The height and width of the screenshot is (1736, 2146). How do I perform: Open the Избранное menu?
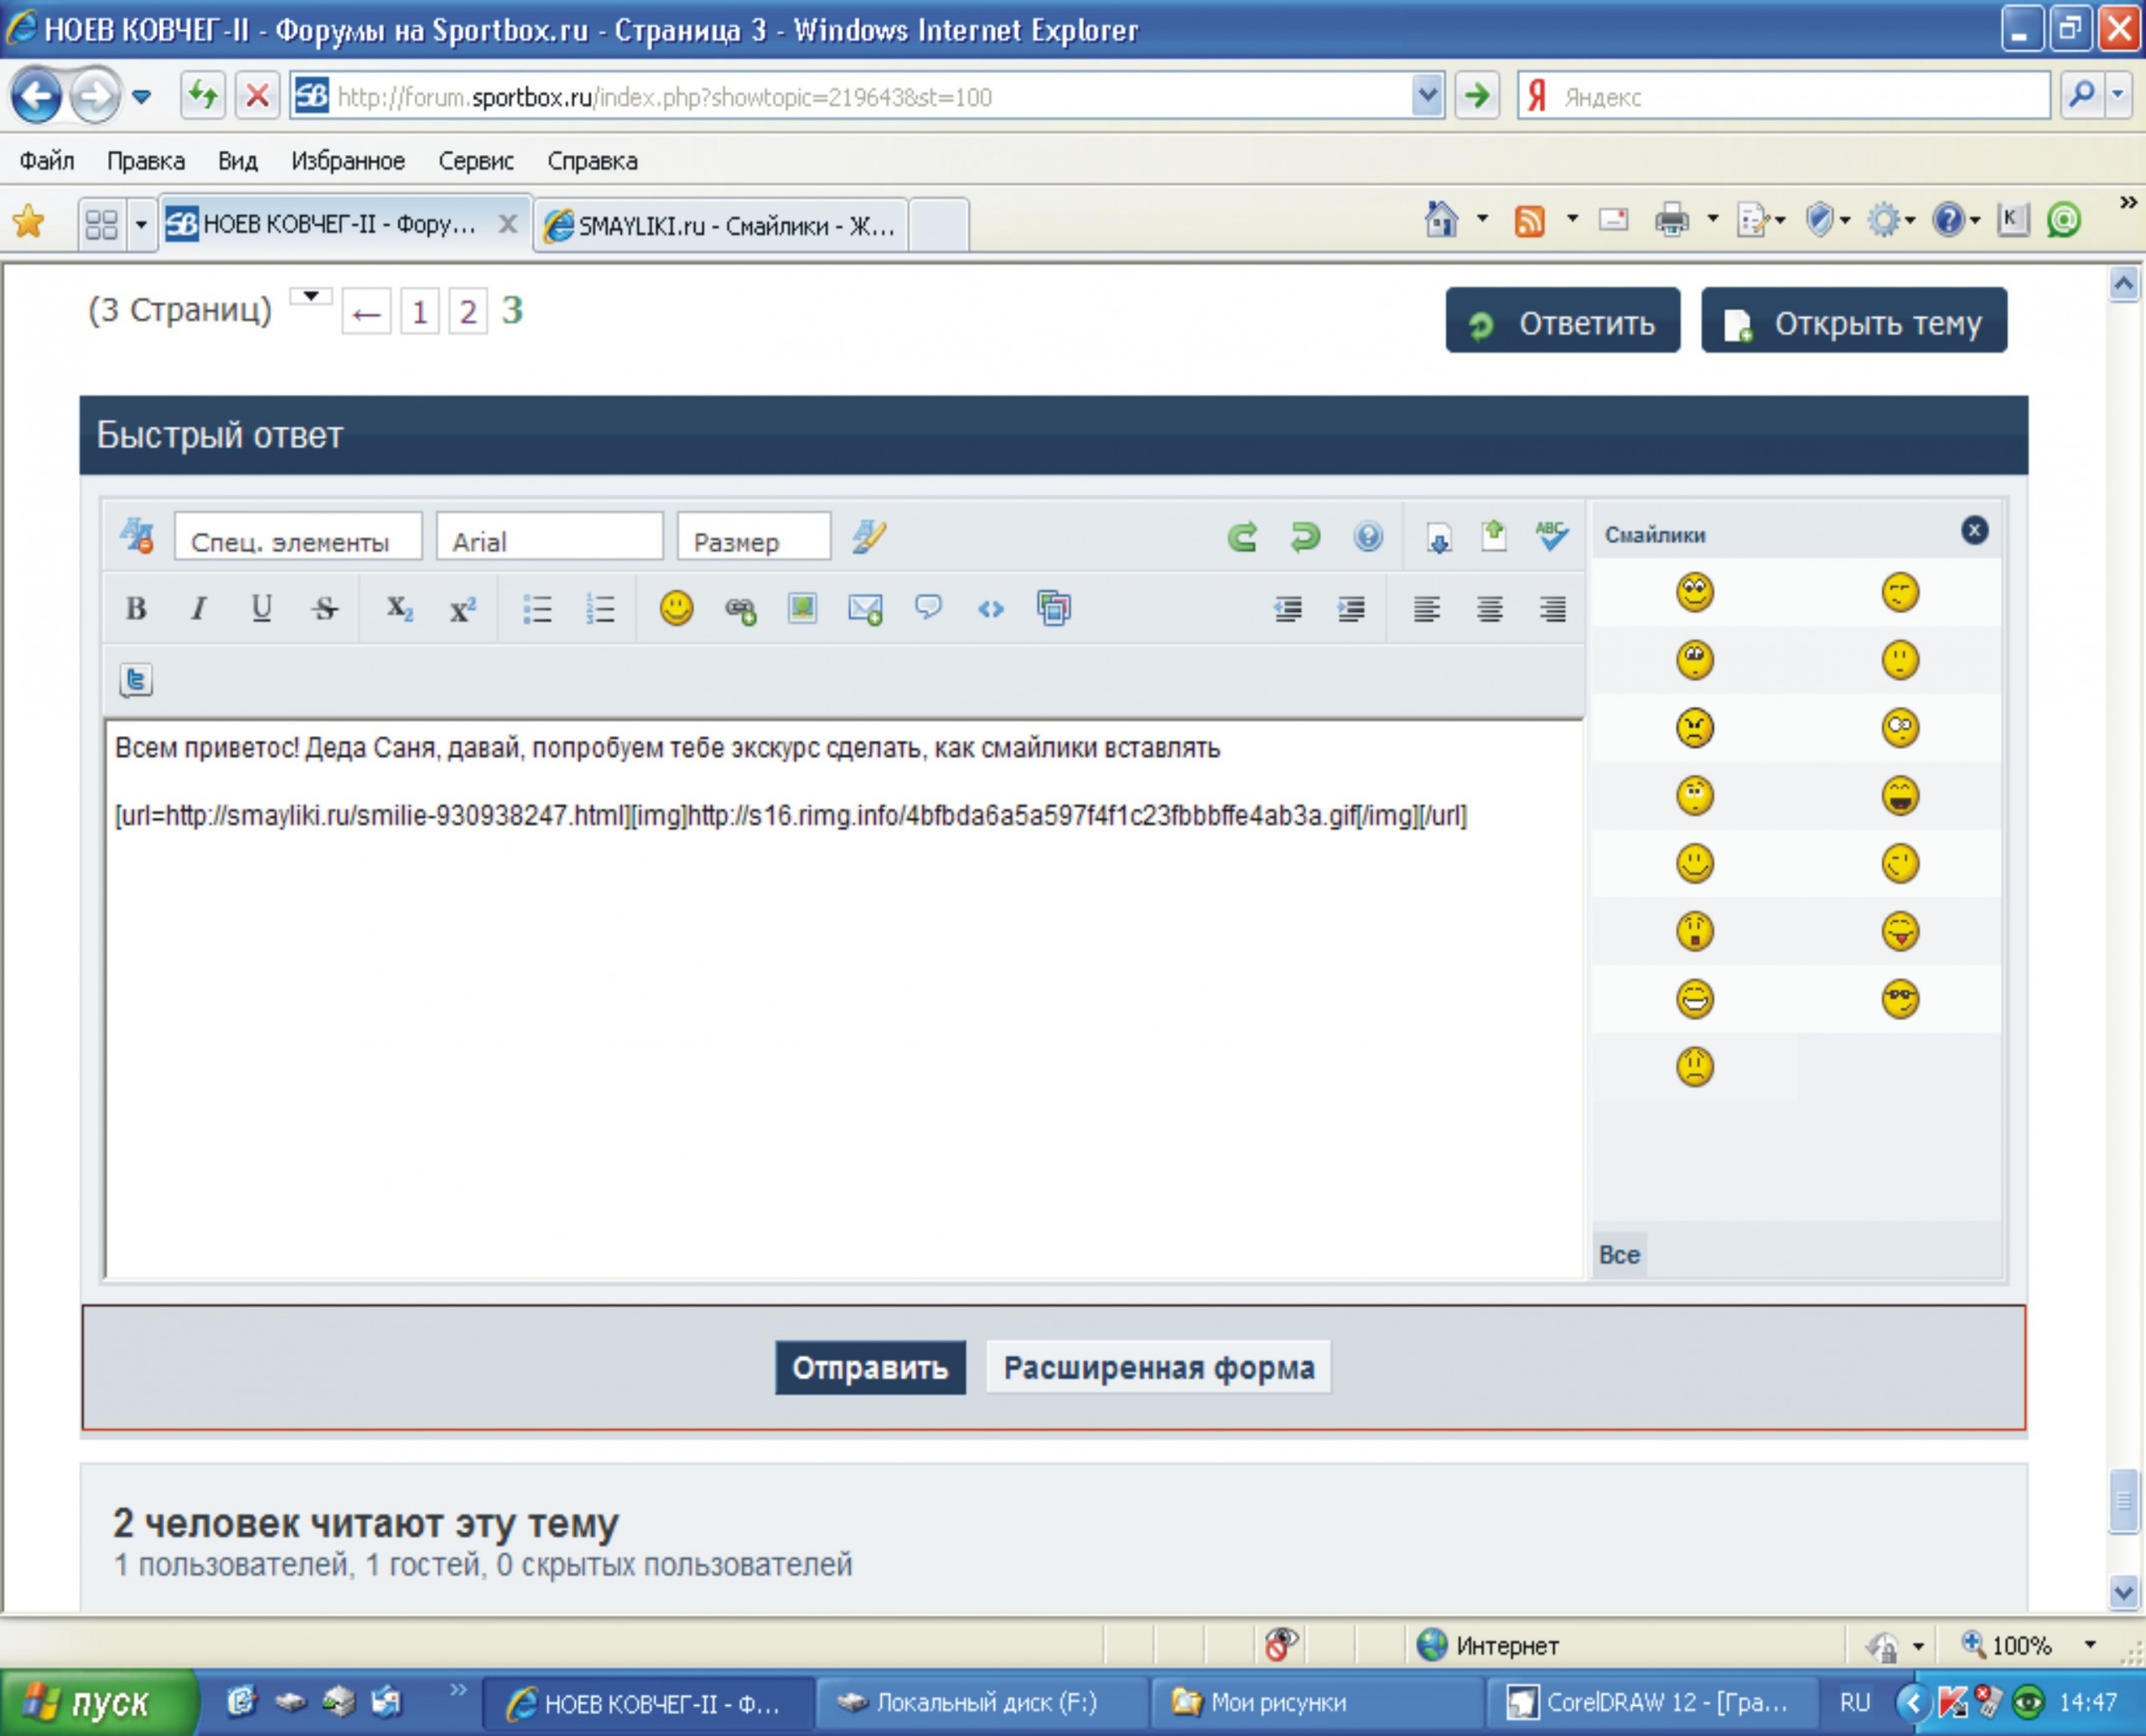[348, 161]
